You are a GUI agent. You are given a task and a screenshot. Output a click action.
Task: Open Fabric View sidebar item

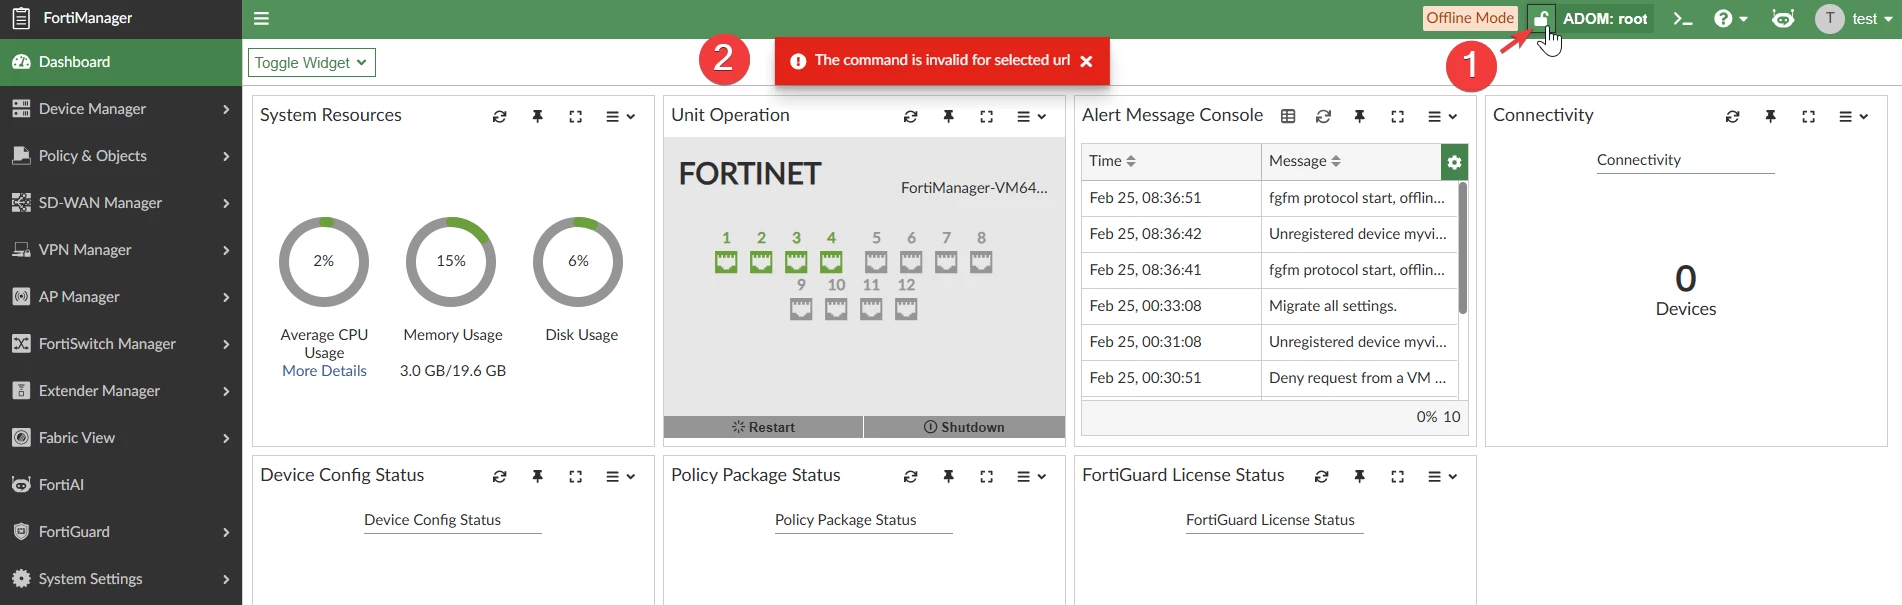coord(121,438)
